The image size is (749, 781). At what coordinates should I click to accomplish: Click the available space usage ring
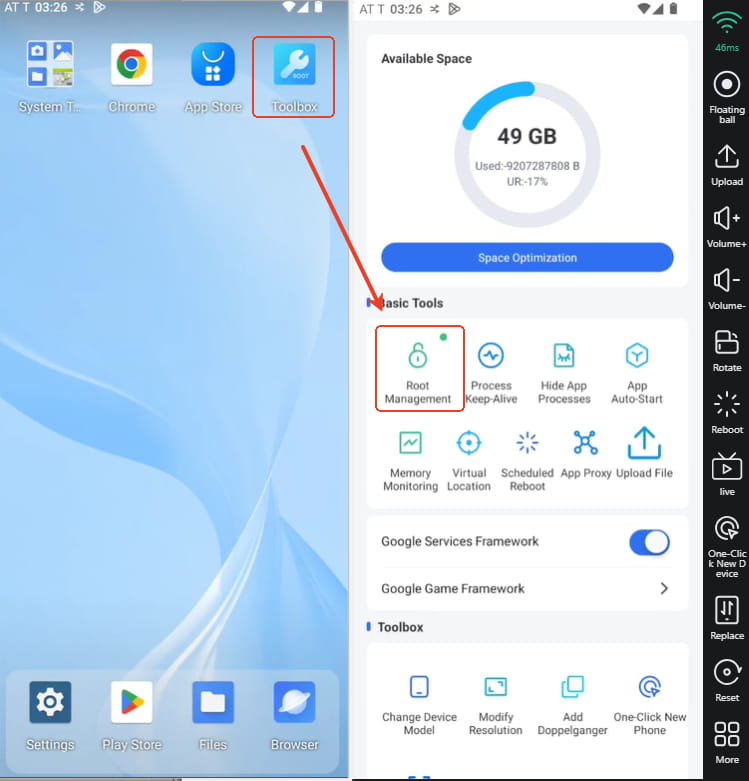(x=527, y=153)
